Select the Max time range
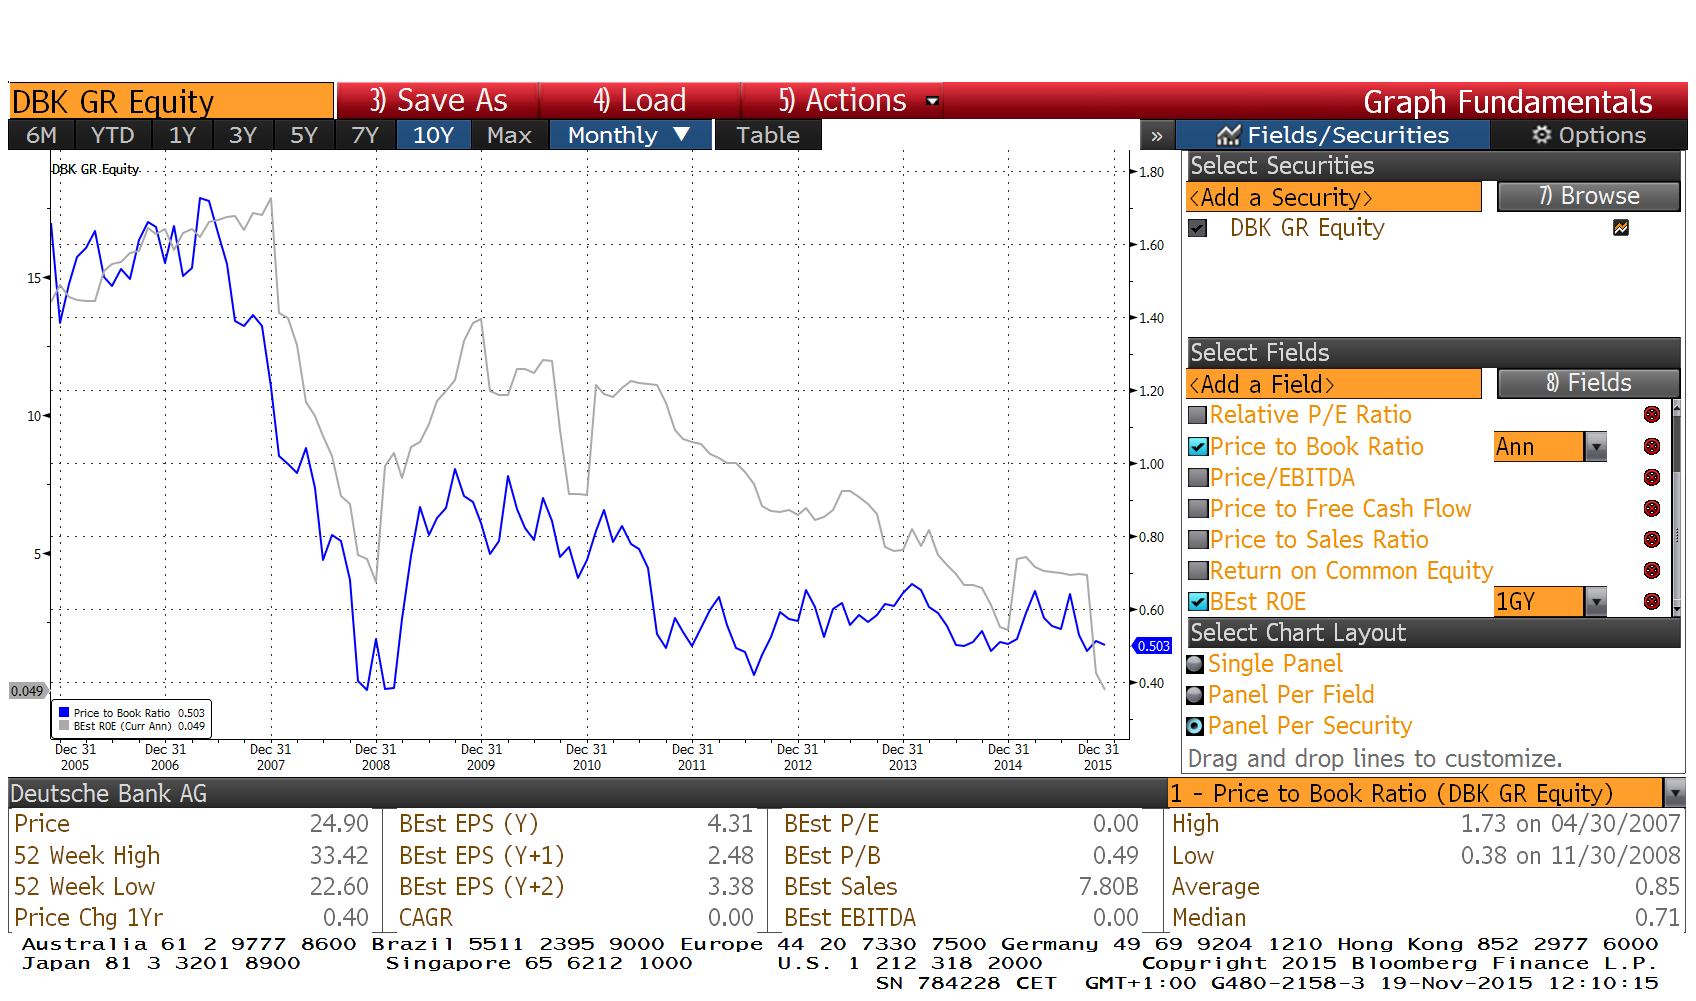1696x1001 pixels. (509, 135)
